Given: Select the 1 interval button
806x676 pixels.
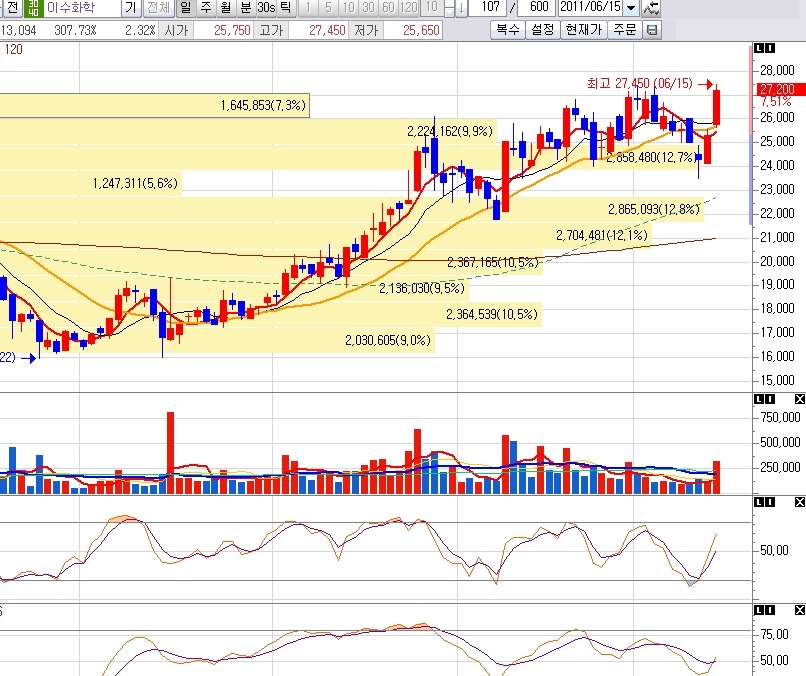Looking at the screenshot, I should (x=308, y=8).
